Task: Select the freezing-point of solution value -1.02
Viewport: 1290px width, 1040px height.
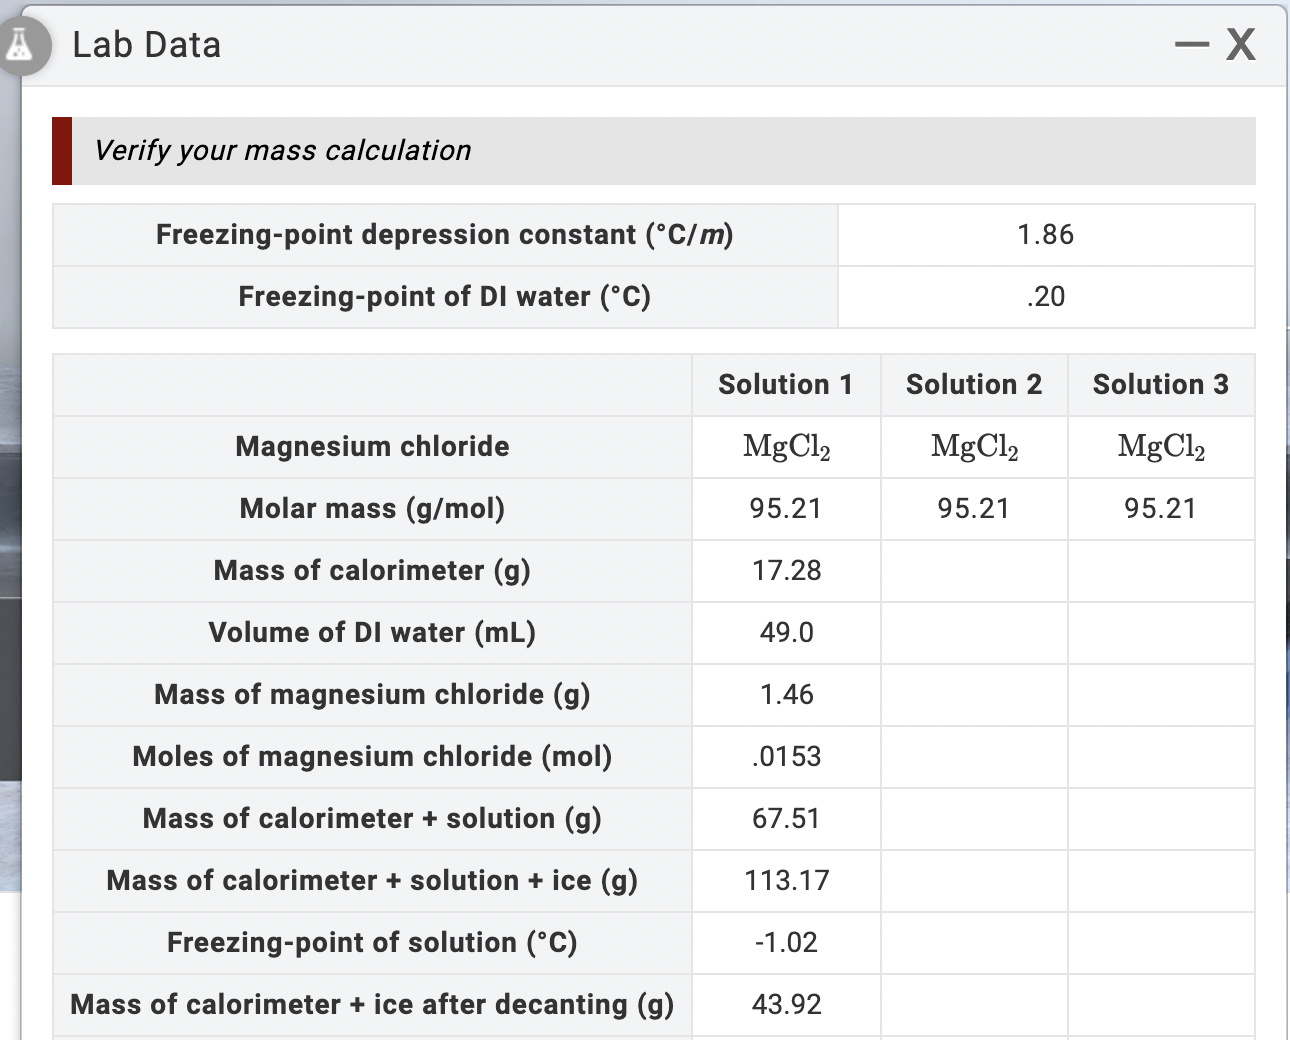Action: click(x=785, y=943)
